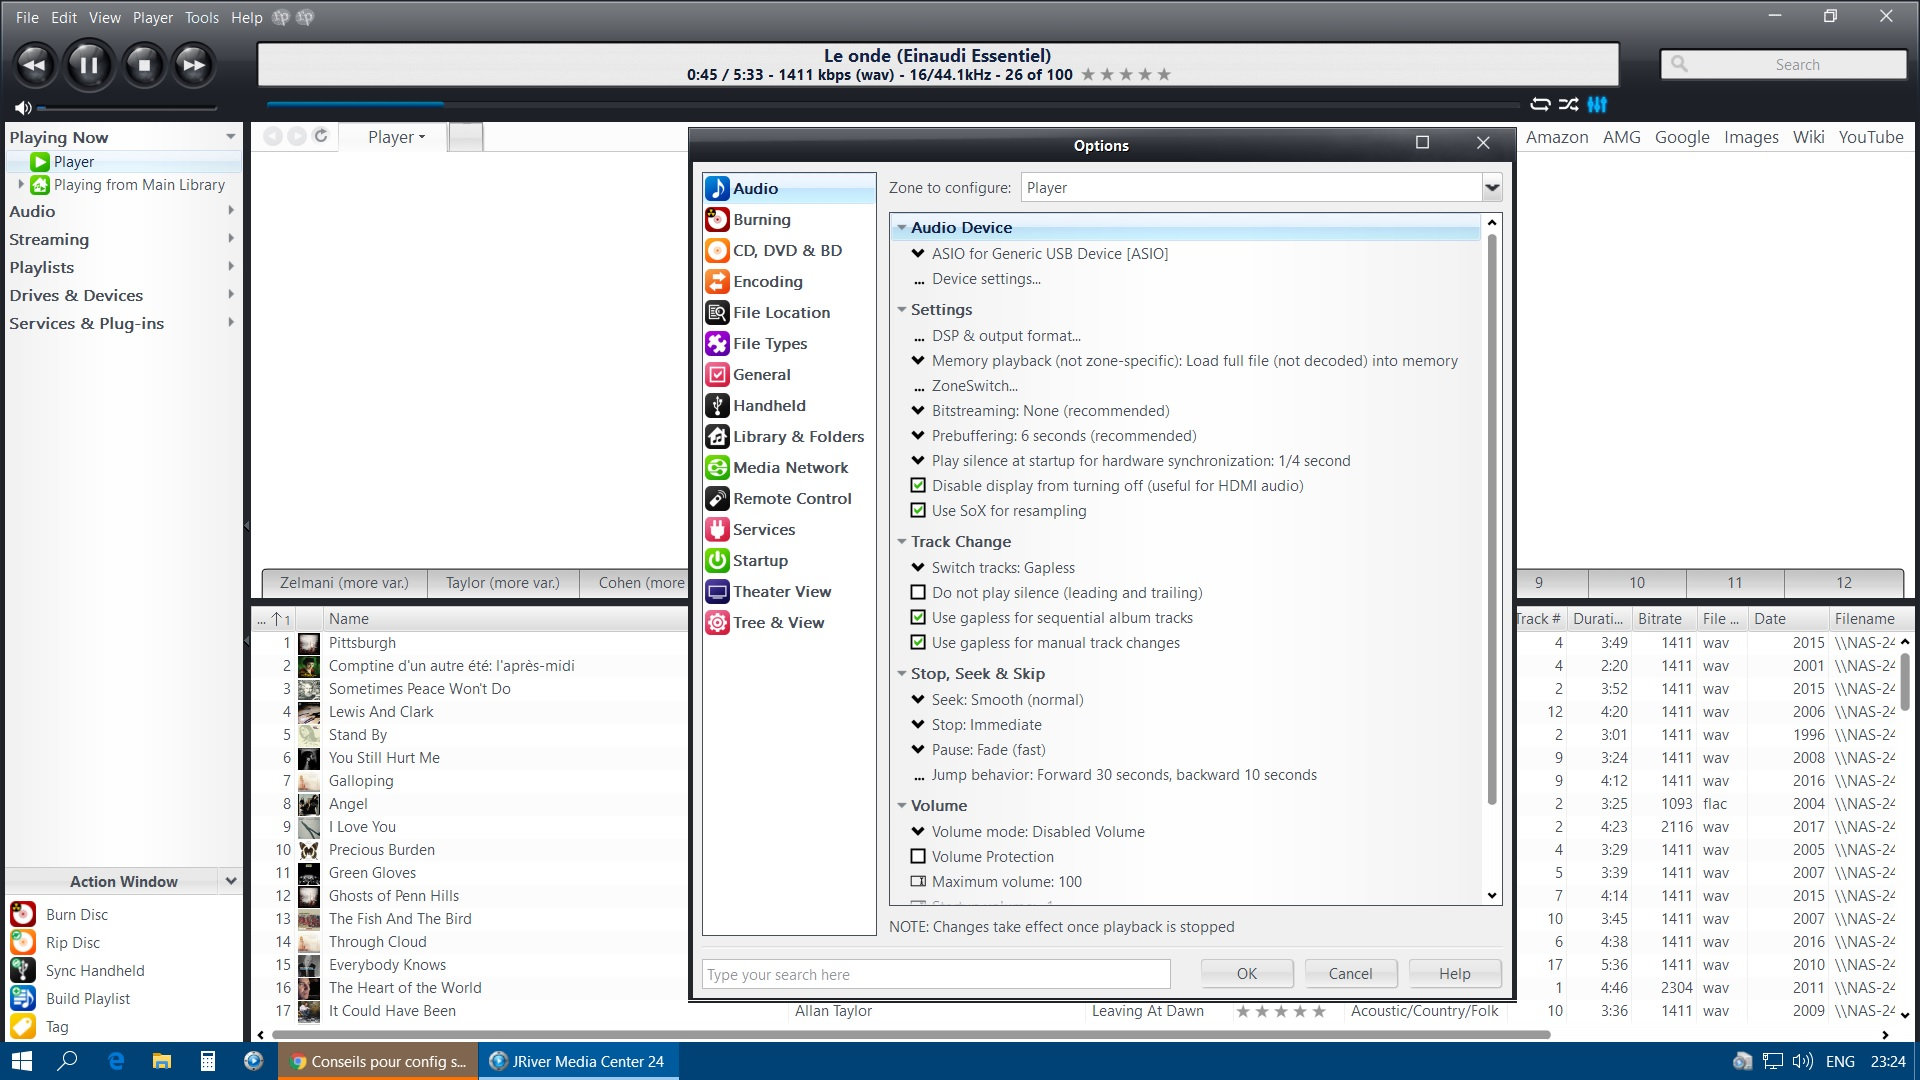
Task: Enable Do not play silence checkbox
Action: [x=918, y=593]
